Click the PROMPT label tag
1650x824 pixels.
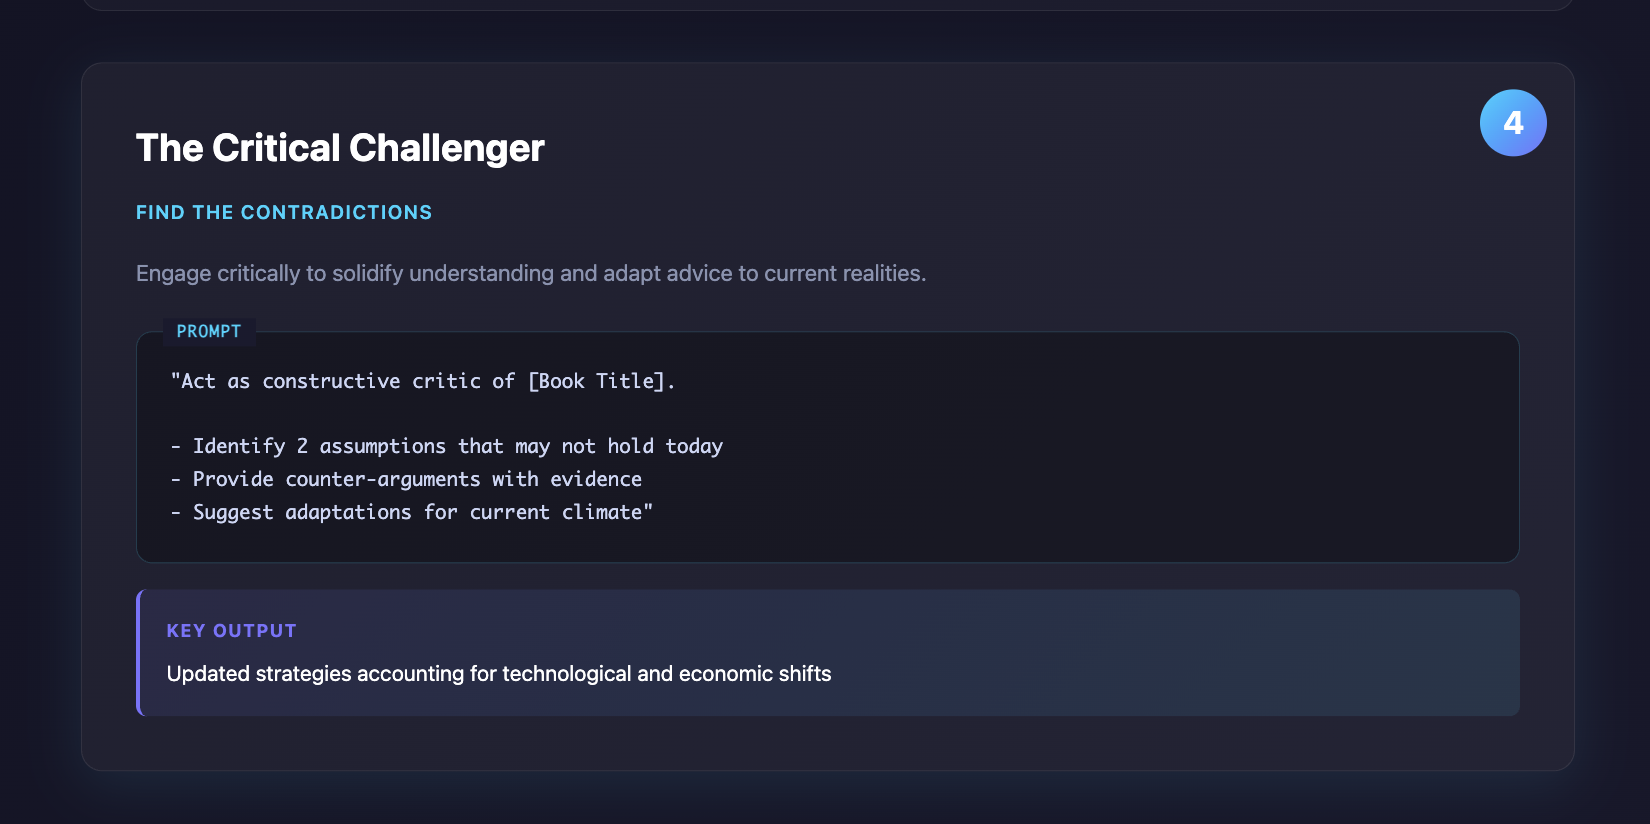[209, 331]
